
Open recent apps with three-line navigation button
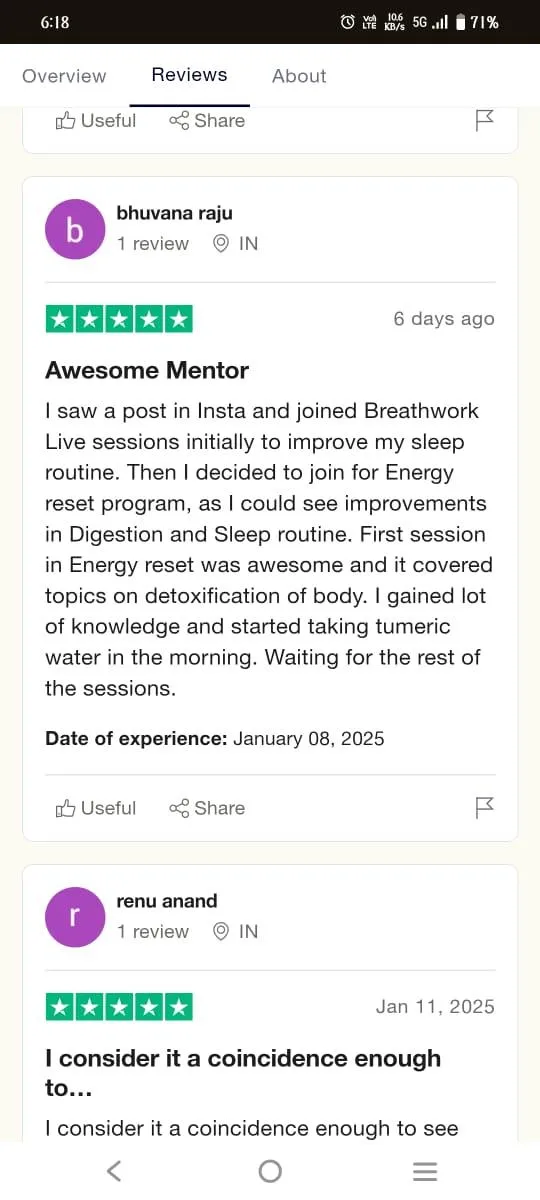click(425, 1171)
